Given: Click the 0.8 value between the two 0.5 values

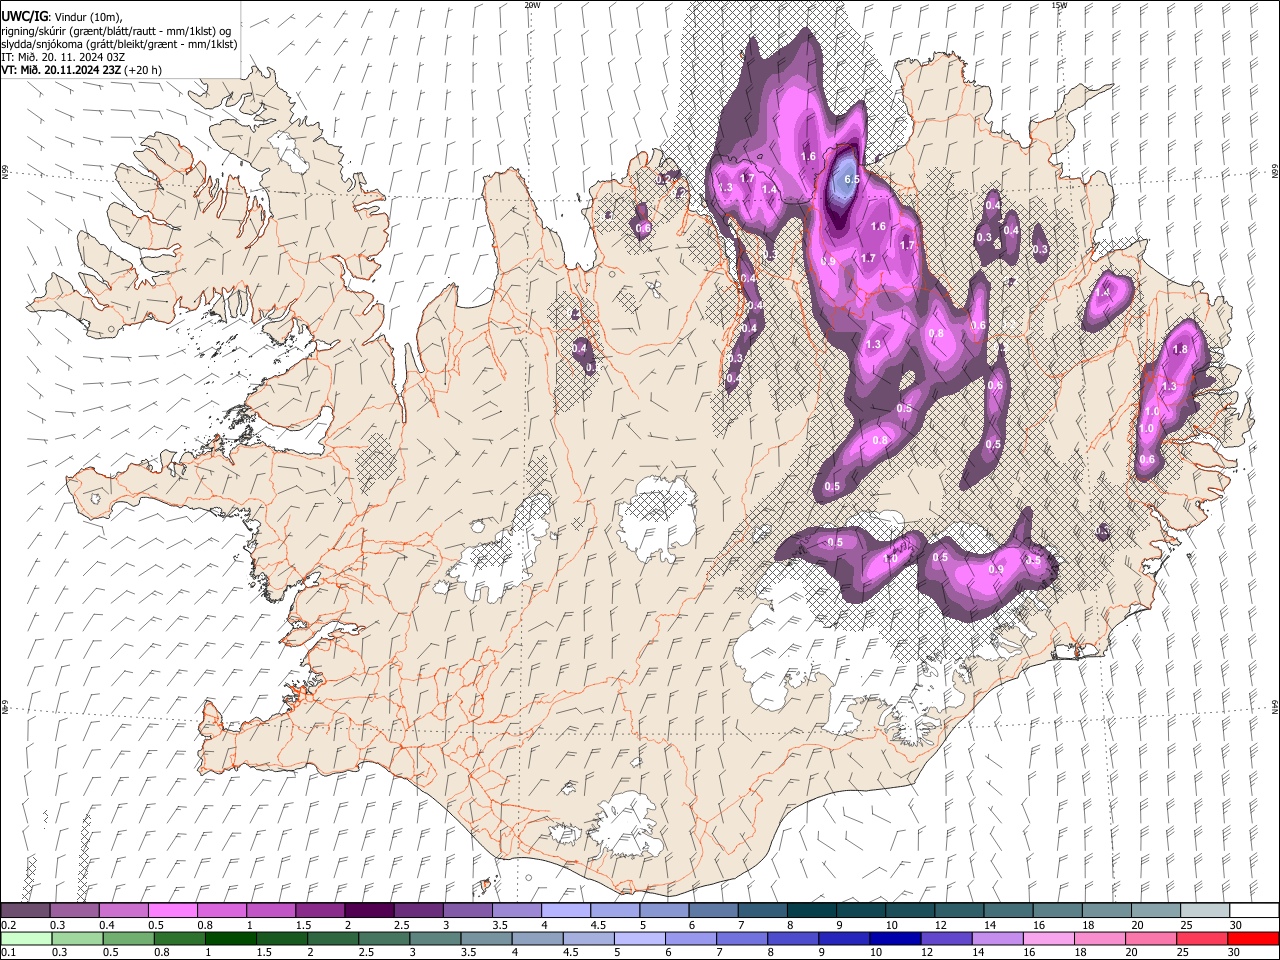Looking at the screenshot, I should (881, 440).
